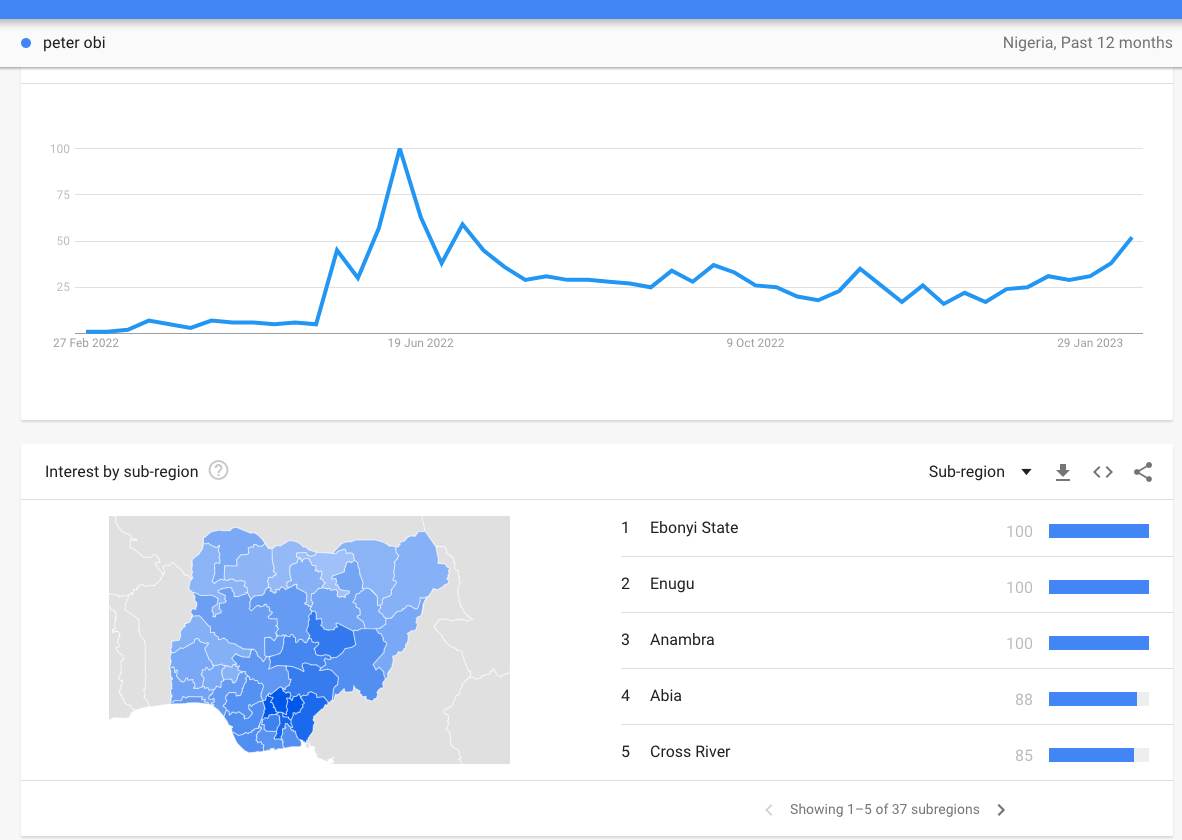Go to next page of subregions

click(1001, 810)
